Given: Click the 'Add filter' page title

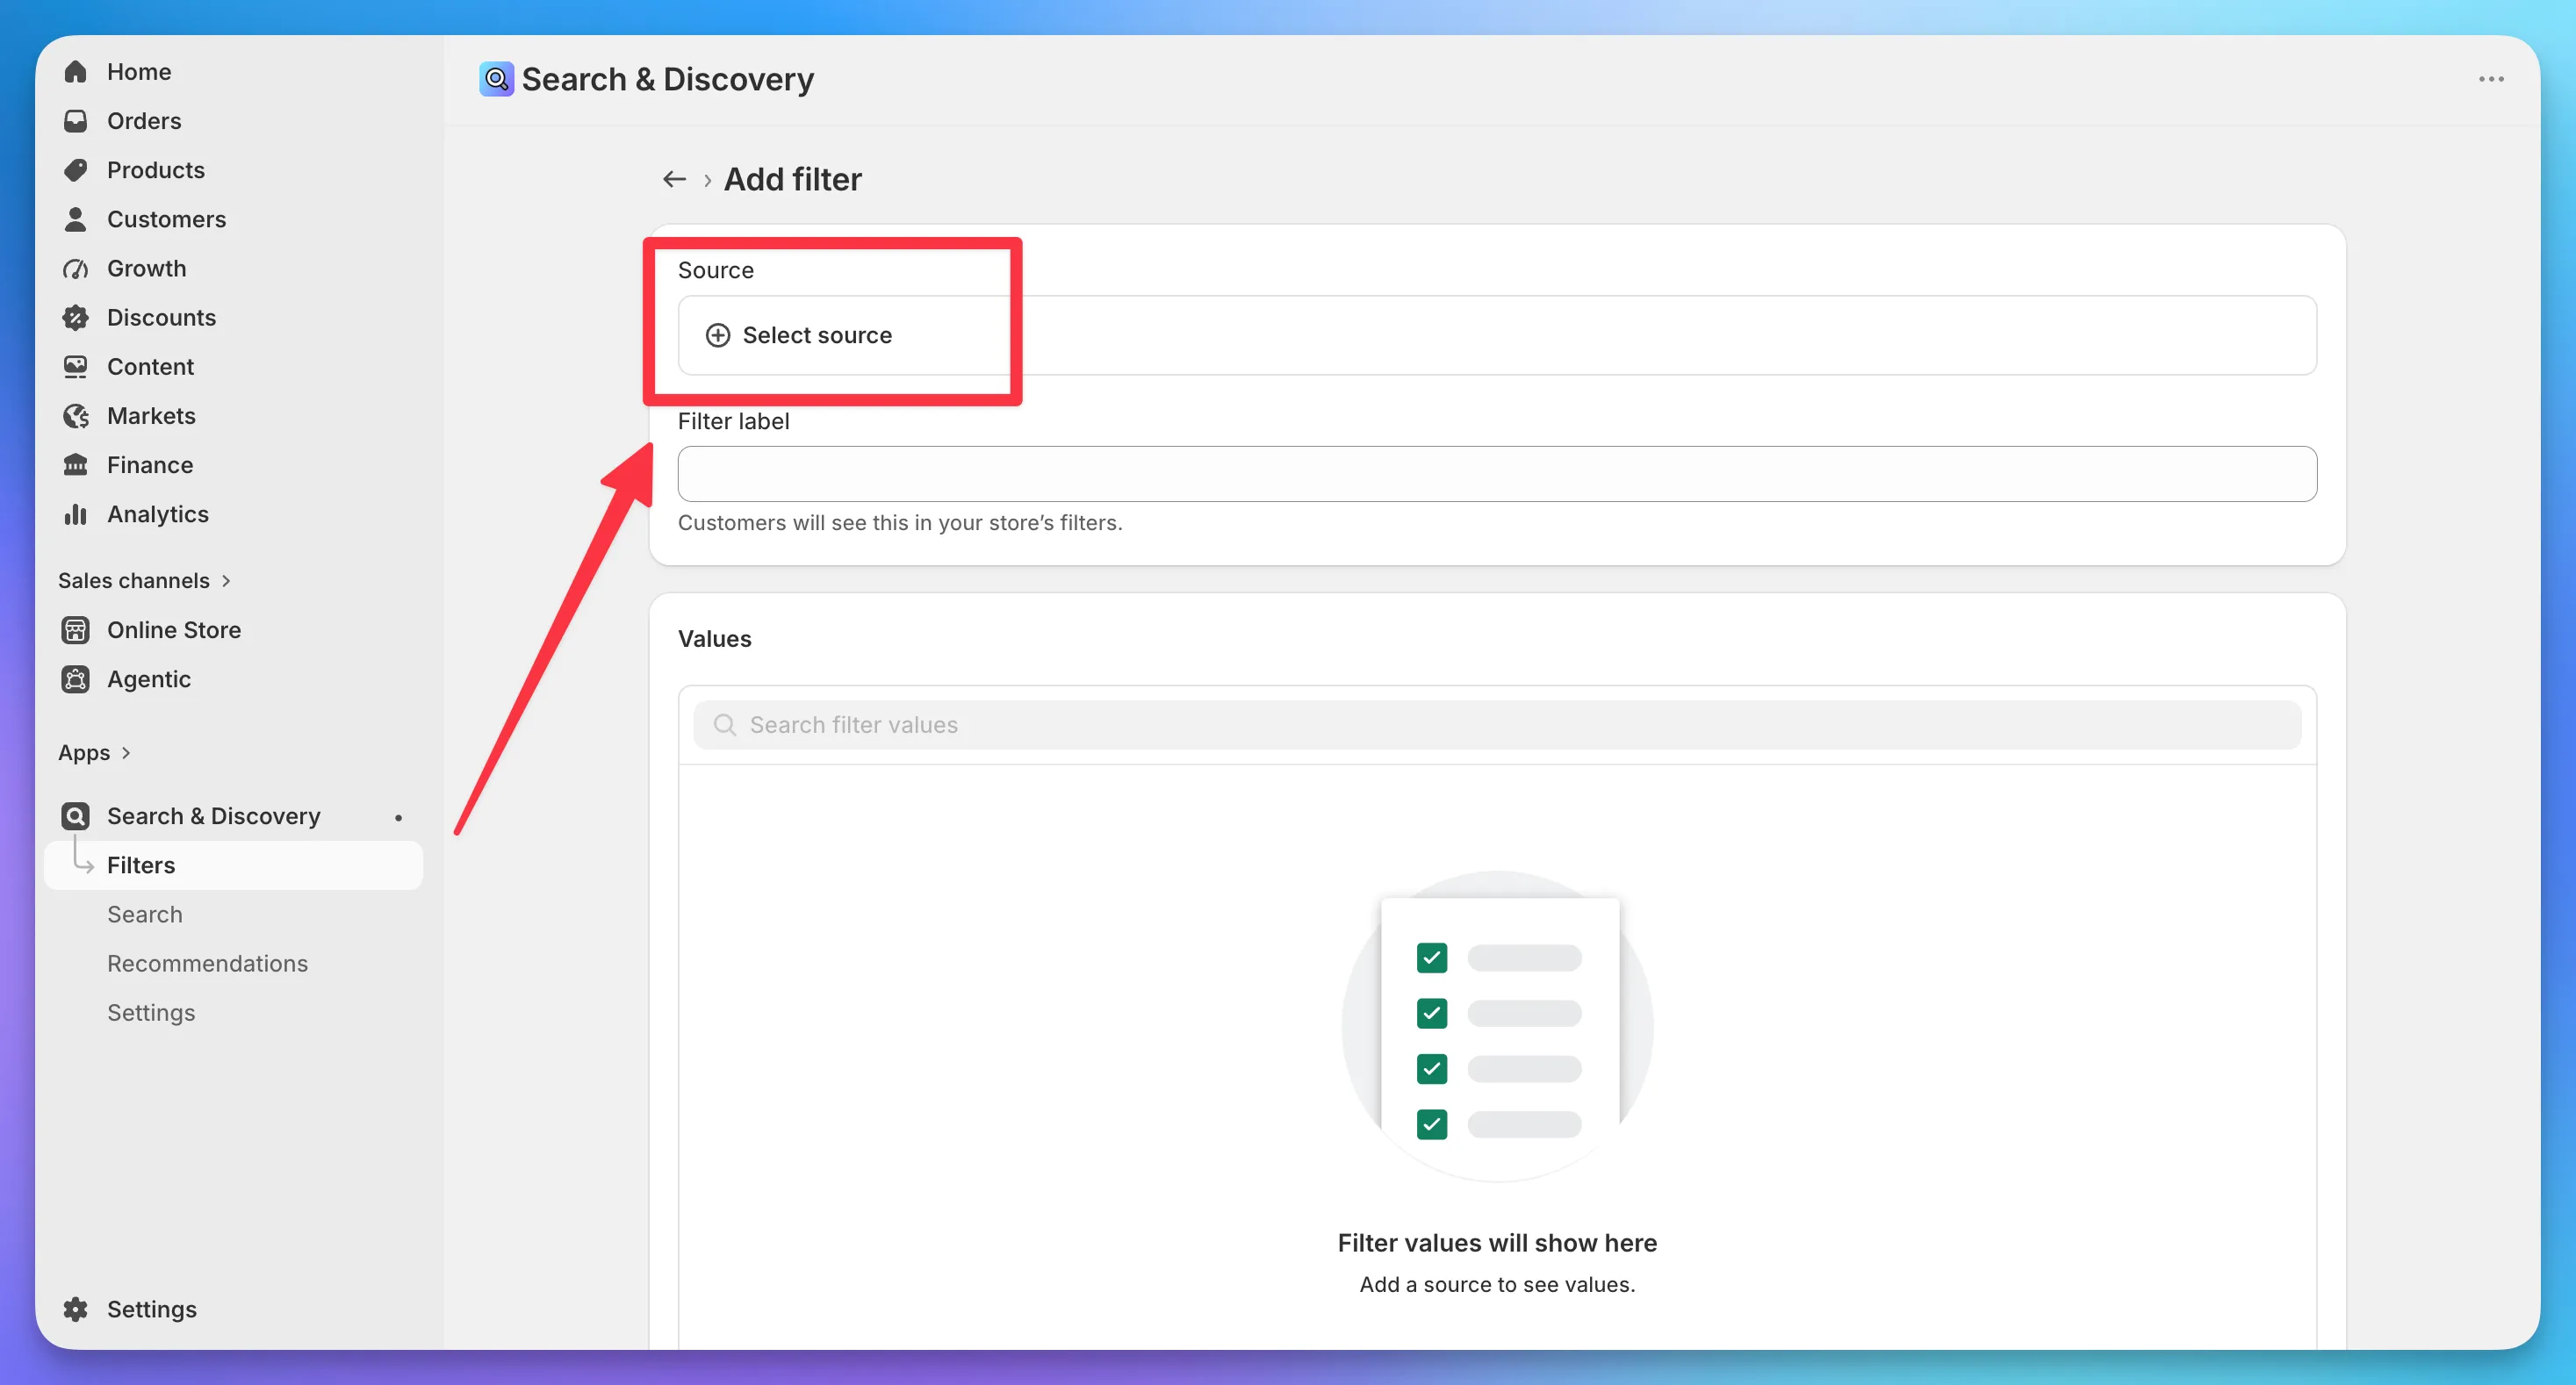Looking at the screenshot, I should tap(792, 179).
